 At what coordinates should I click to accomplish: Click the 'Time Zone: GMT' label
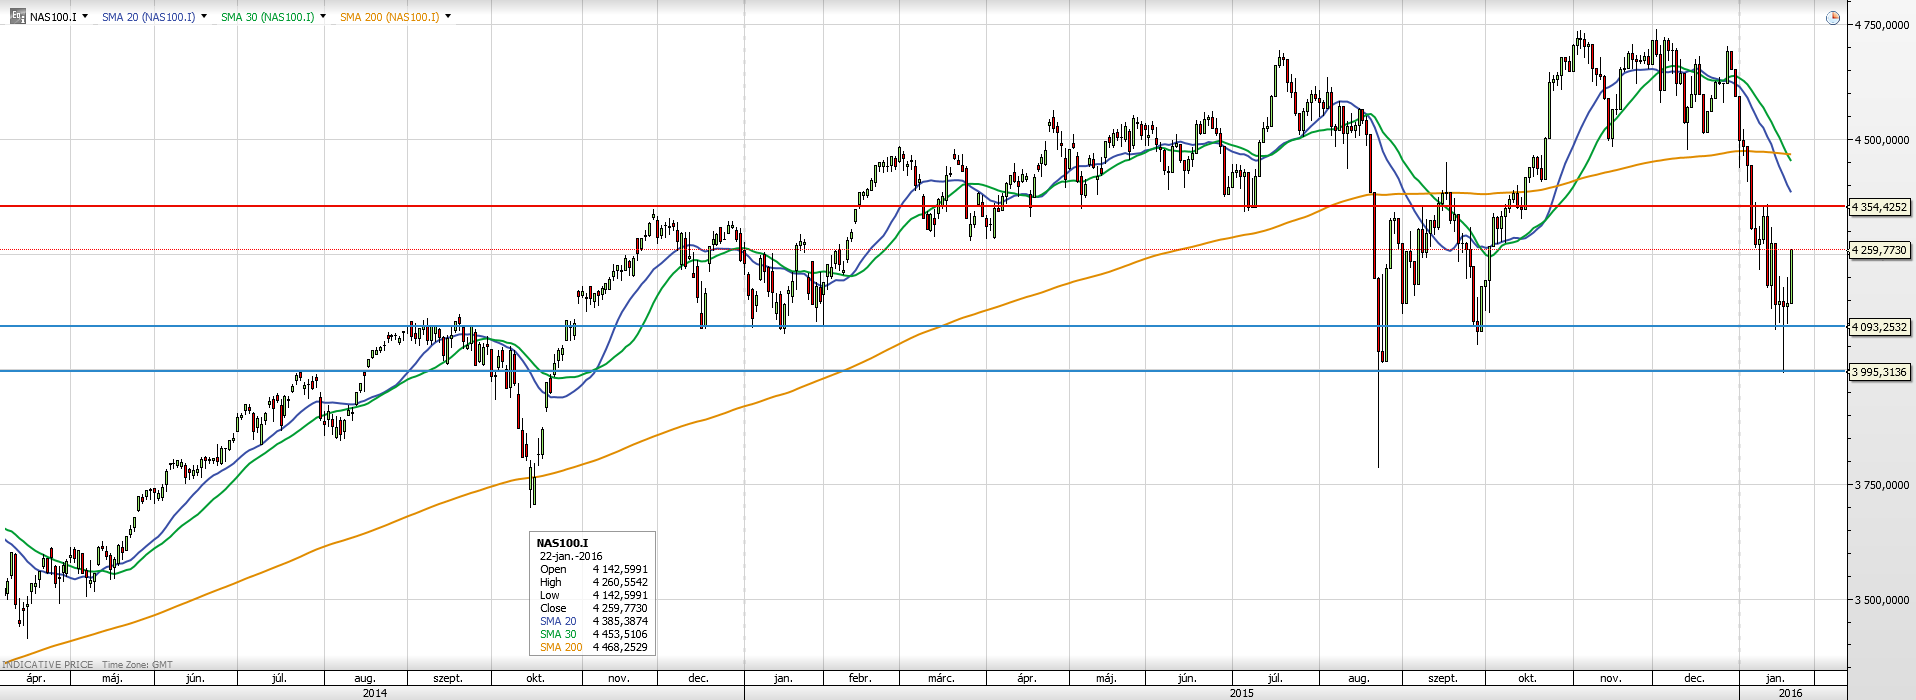[137, 664]
